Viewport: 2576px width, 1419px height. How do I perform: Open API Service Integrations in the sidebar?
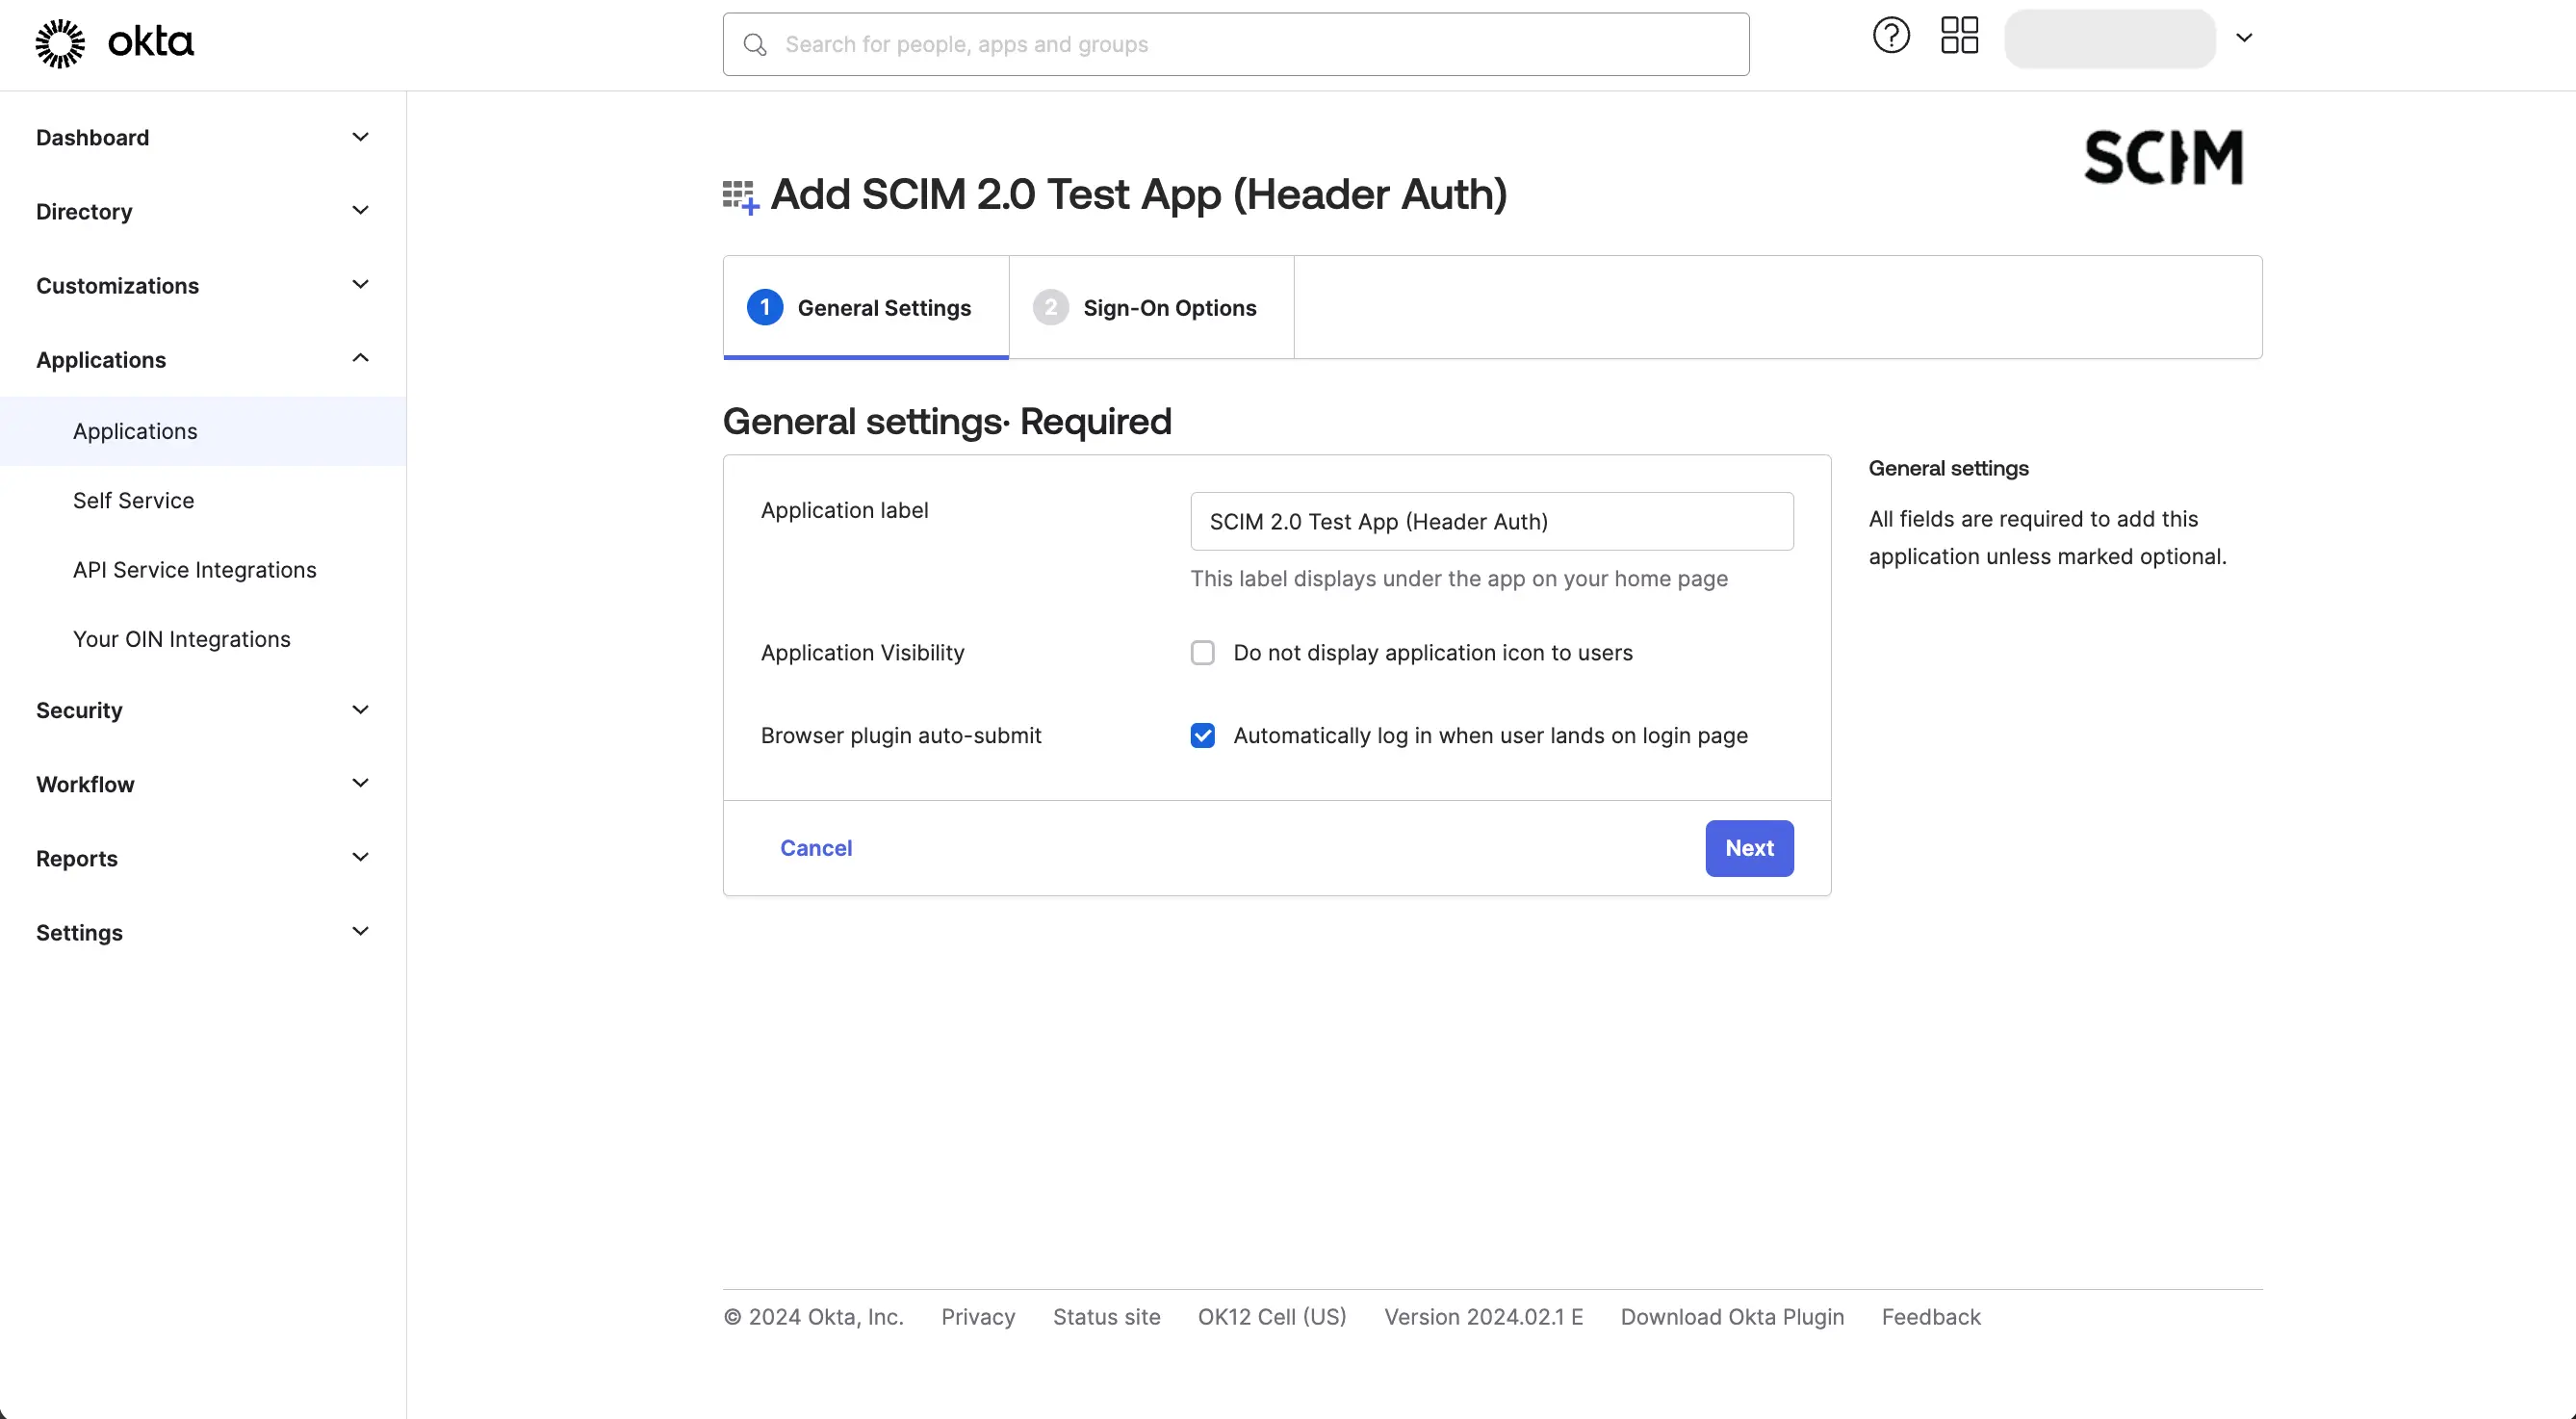194,569
